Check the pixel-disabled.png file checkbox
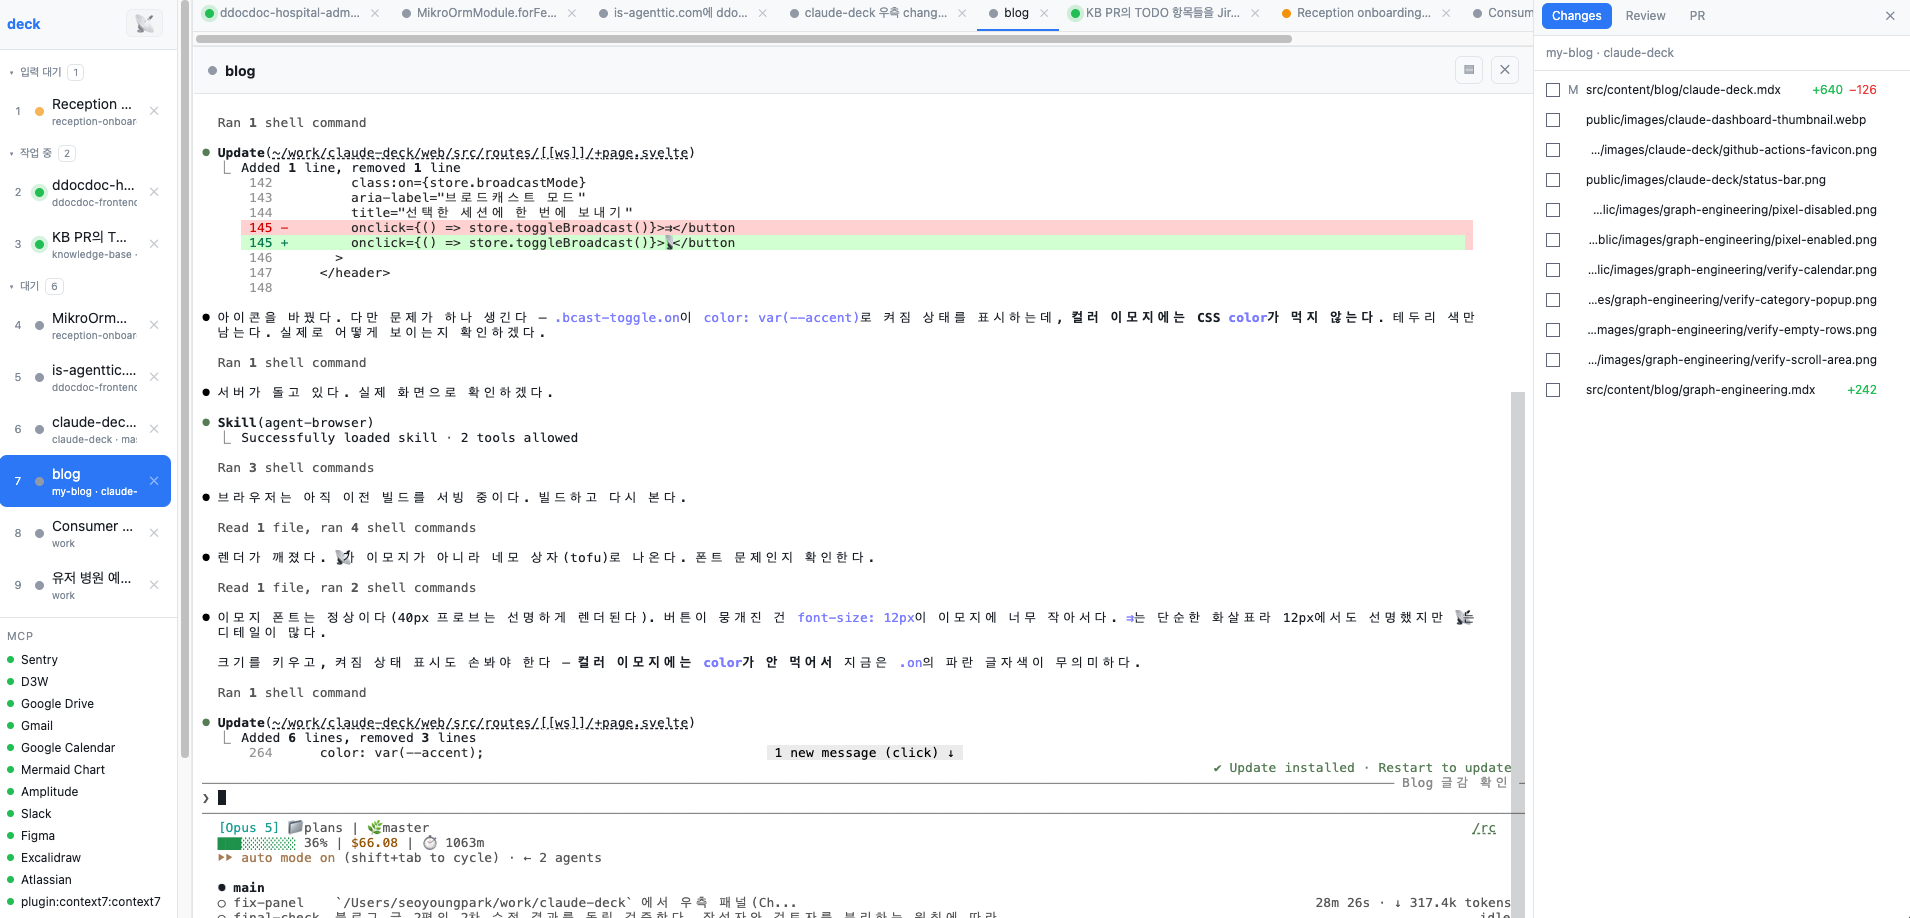This screenshot has height=918, width=1910. click(x=1553, y=210)
